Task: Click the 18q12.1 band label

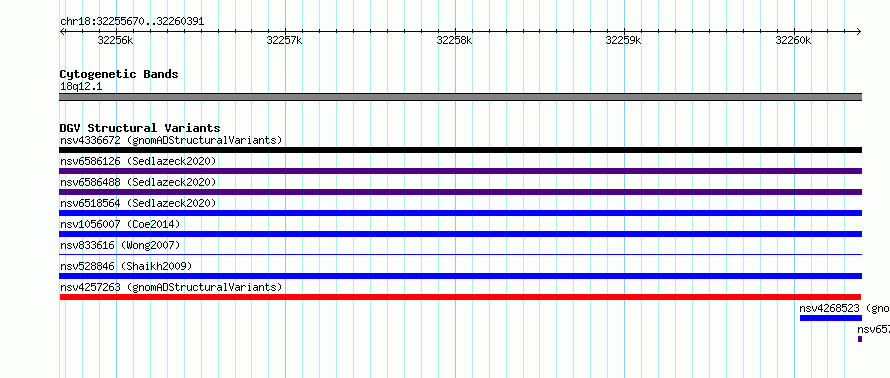Action: pyautogui.click(x=81, y=86)
